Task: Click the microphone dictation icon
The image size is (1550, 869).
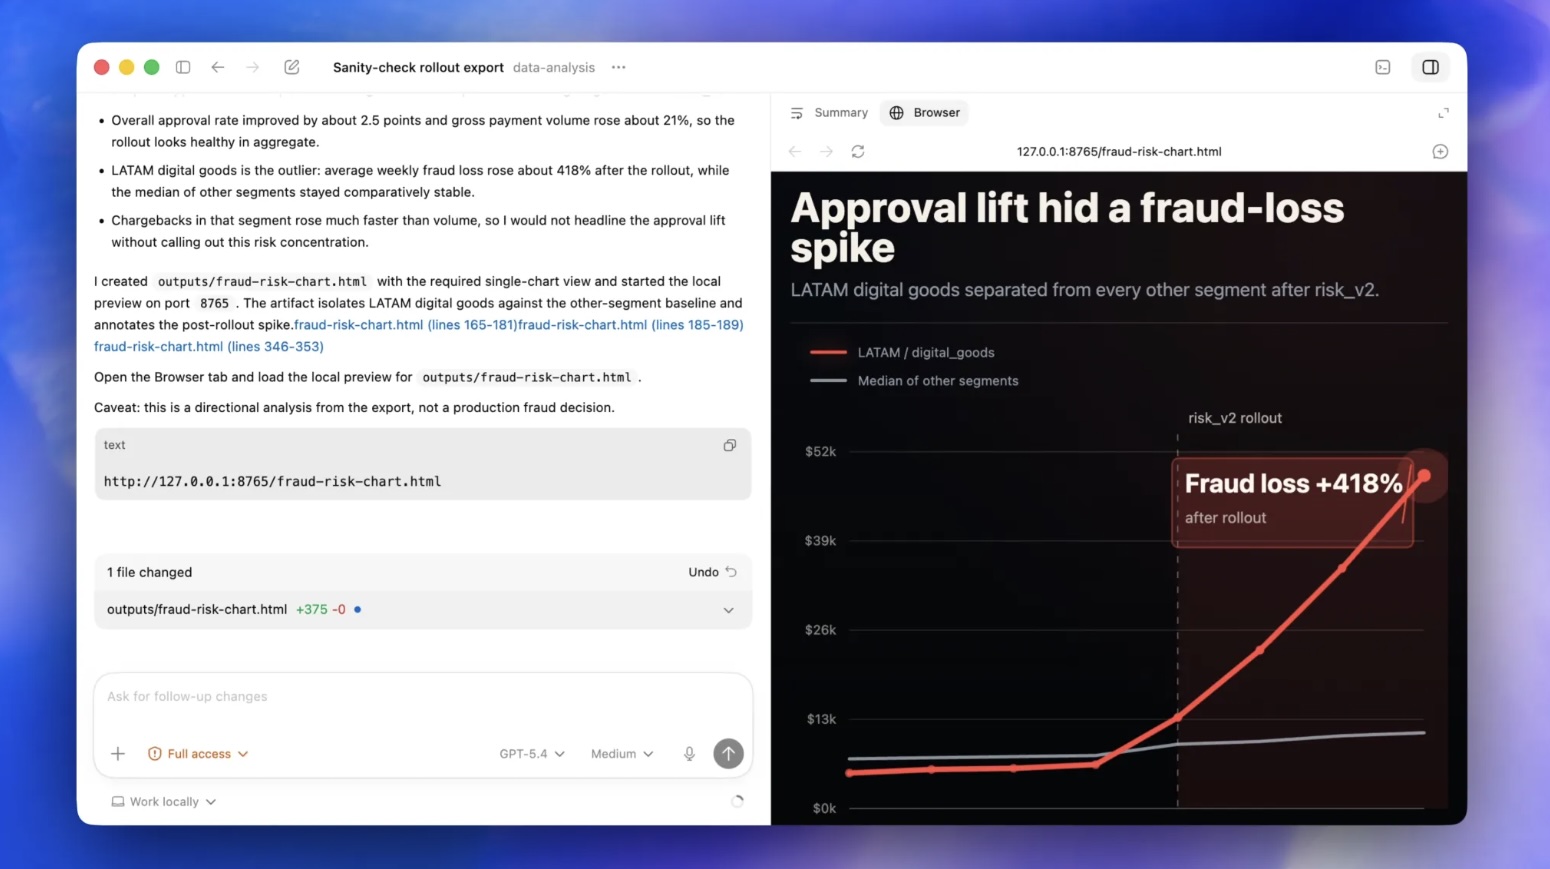Action: point(689,754)
